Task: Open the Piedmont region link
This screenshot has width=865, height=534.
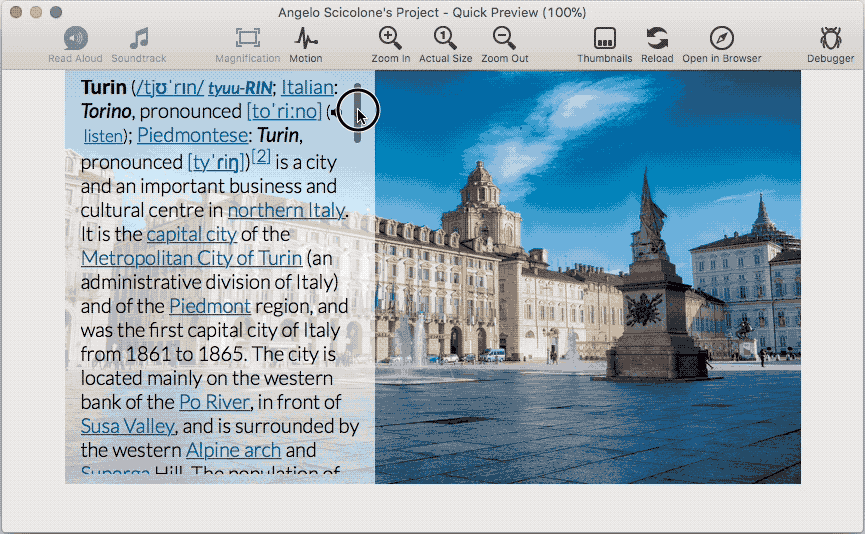Action: [210, 306]
